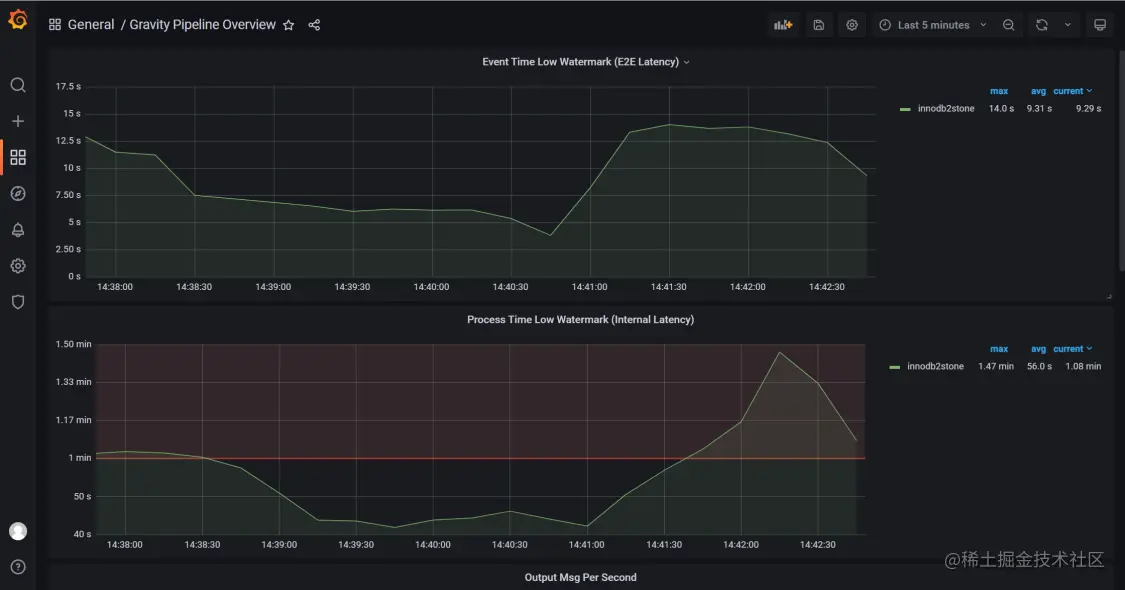
Task: Click the Gravity Pipeline Overview title
Action: click(x=202, y=24)
